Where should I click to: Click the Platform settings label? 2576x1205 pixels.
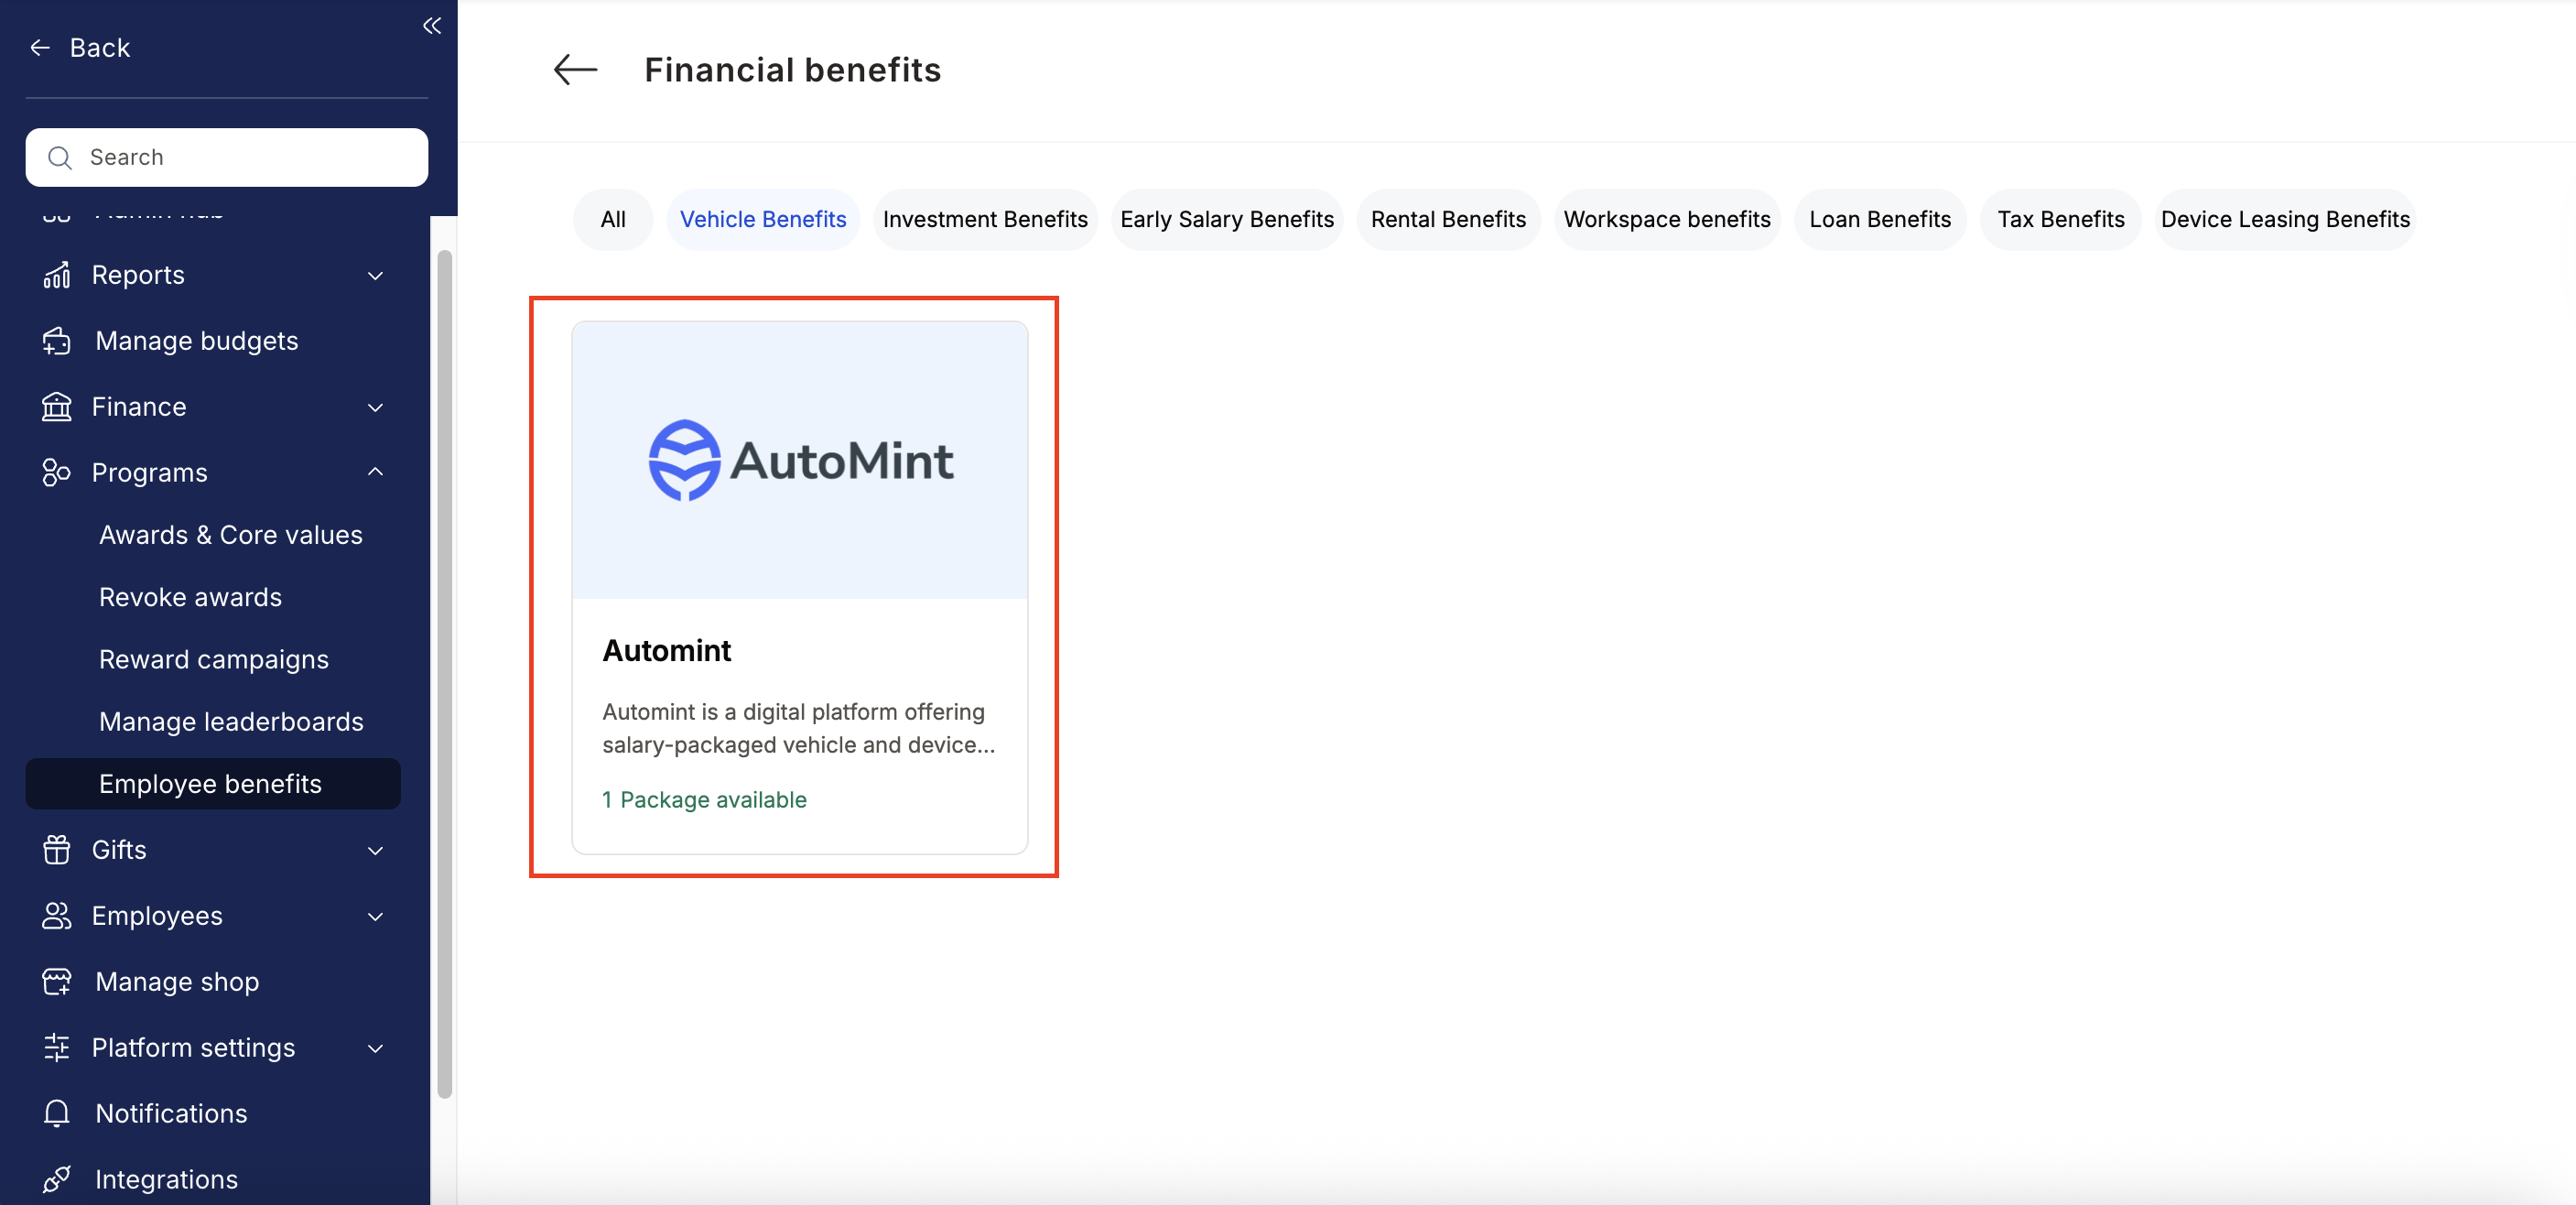click(193, 1048)
